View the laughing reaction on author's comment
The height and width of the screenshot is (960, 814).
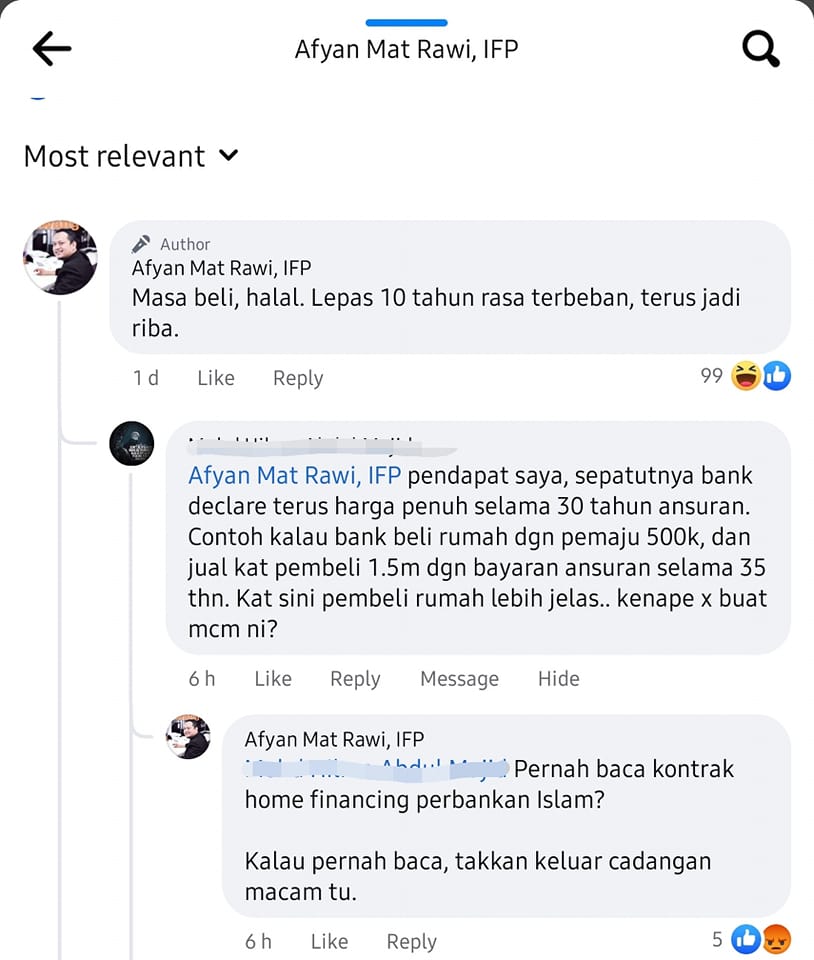tap(746, 376)
